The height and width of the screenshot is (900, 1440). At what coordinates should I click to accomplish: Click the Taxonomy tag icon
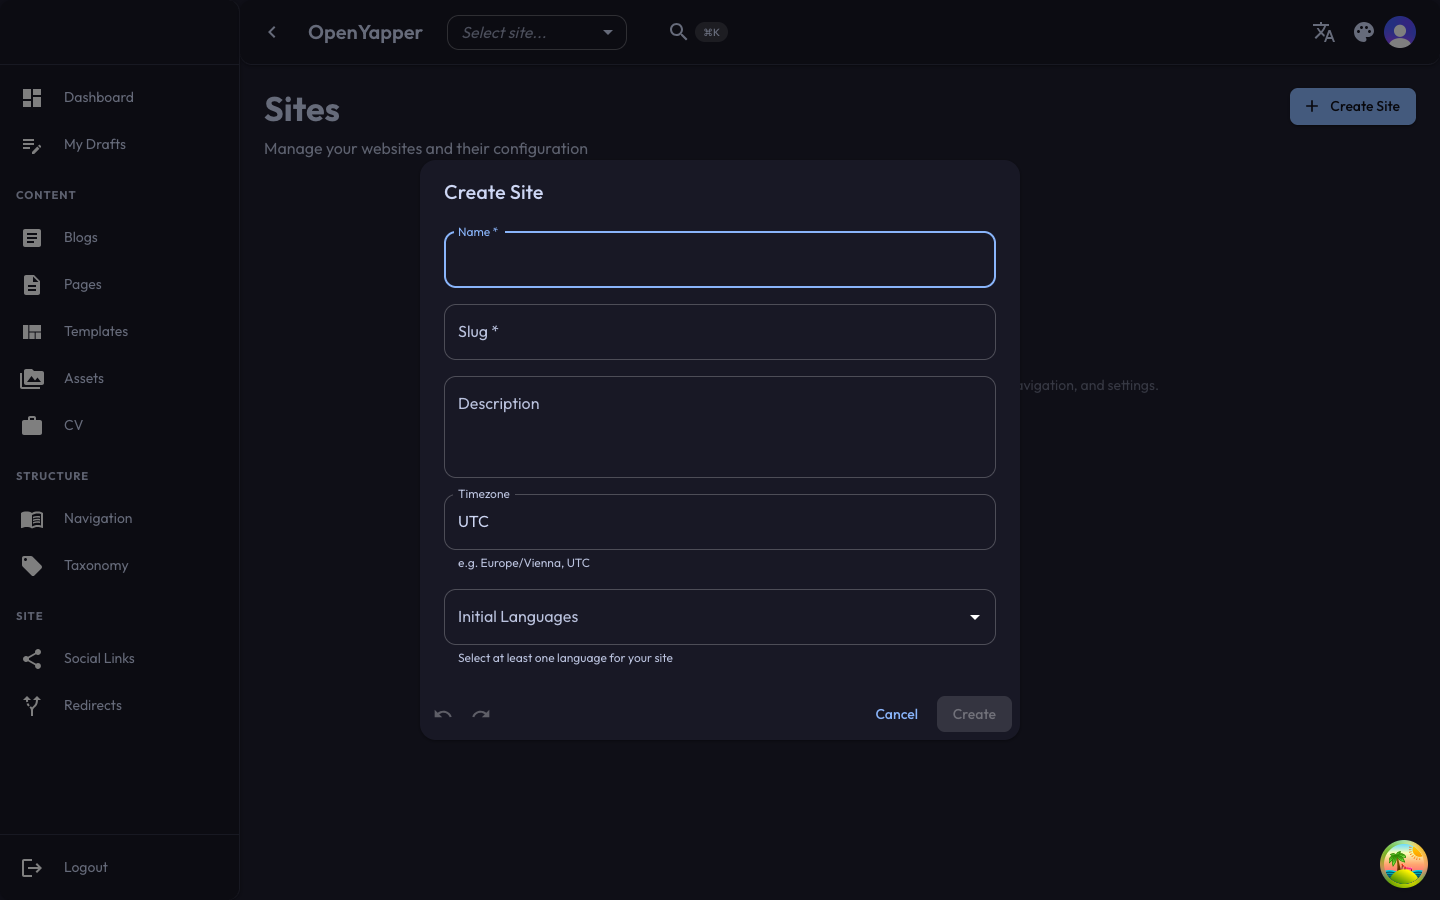32,565
